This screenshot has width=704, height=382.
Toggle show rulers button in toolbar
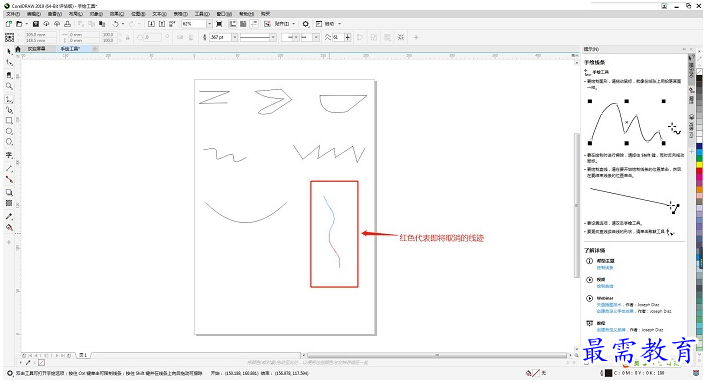coord(233,24)
